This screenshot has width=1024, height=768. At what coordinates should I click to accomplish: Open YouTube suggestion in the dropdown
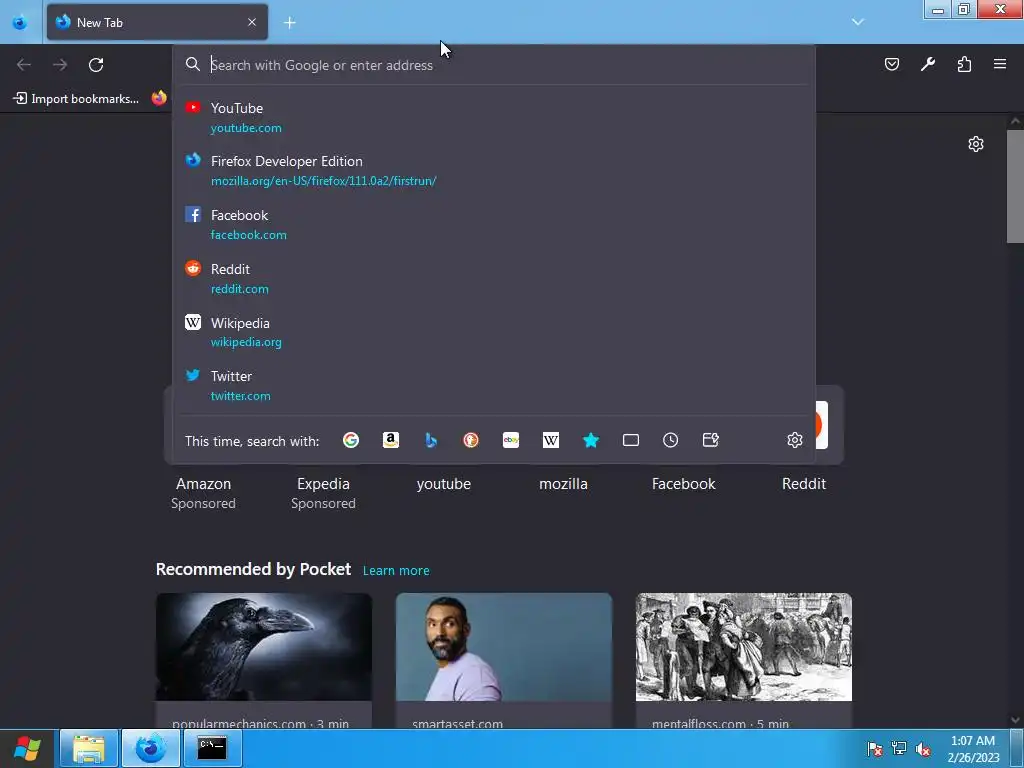pos(494,118)
